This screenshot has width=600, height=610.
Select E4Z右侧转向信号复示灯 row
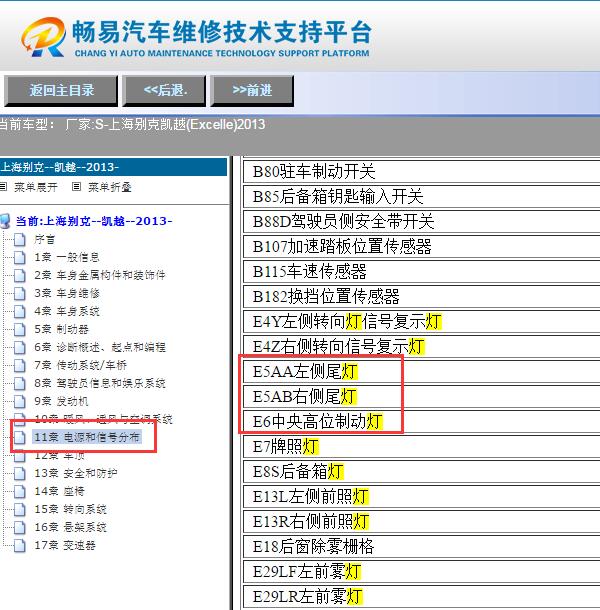click(421, 347)
